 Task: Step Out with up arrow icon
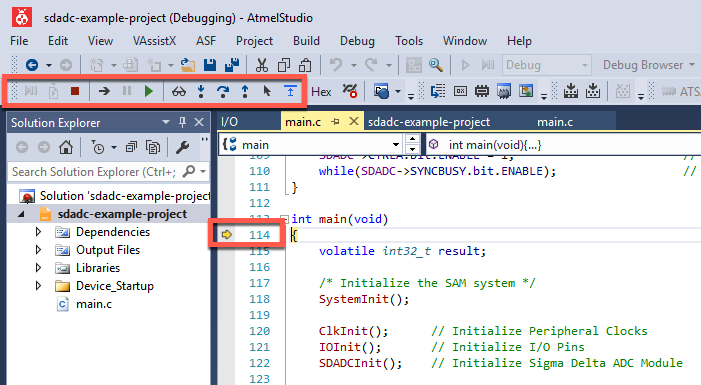245,91
